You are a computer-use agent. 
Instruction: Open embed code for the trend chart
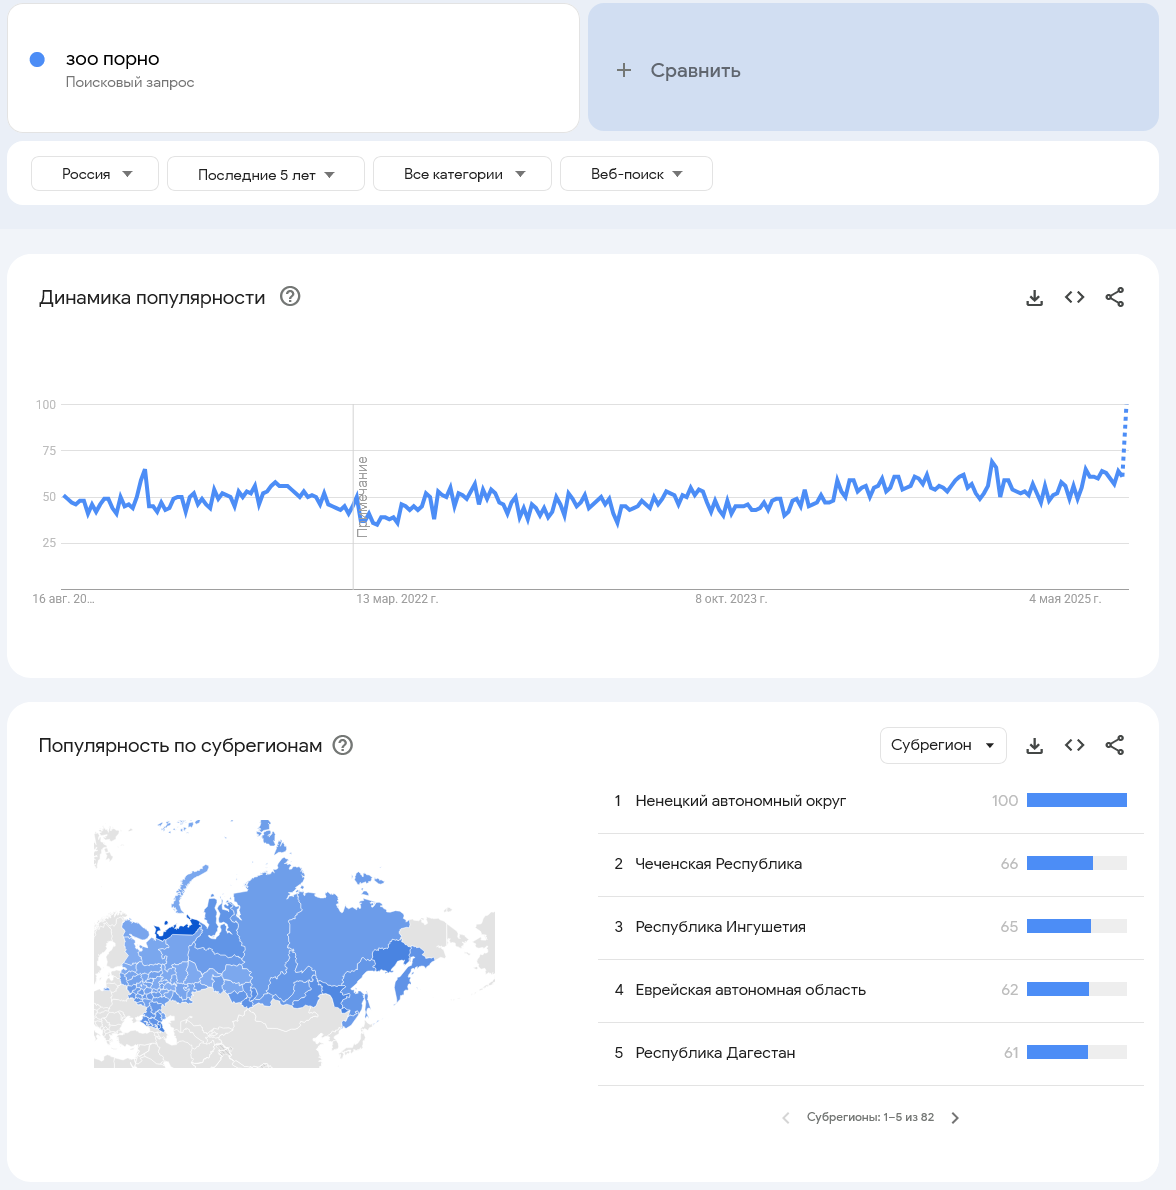[1075, 297]
